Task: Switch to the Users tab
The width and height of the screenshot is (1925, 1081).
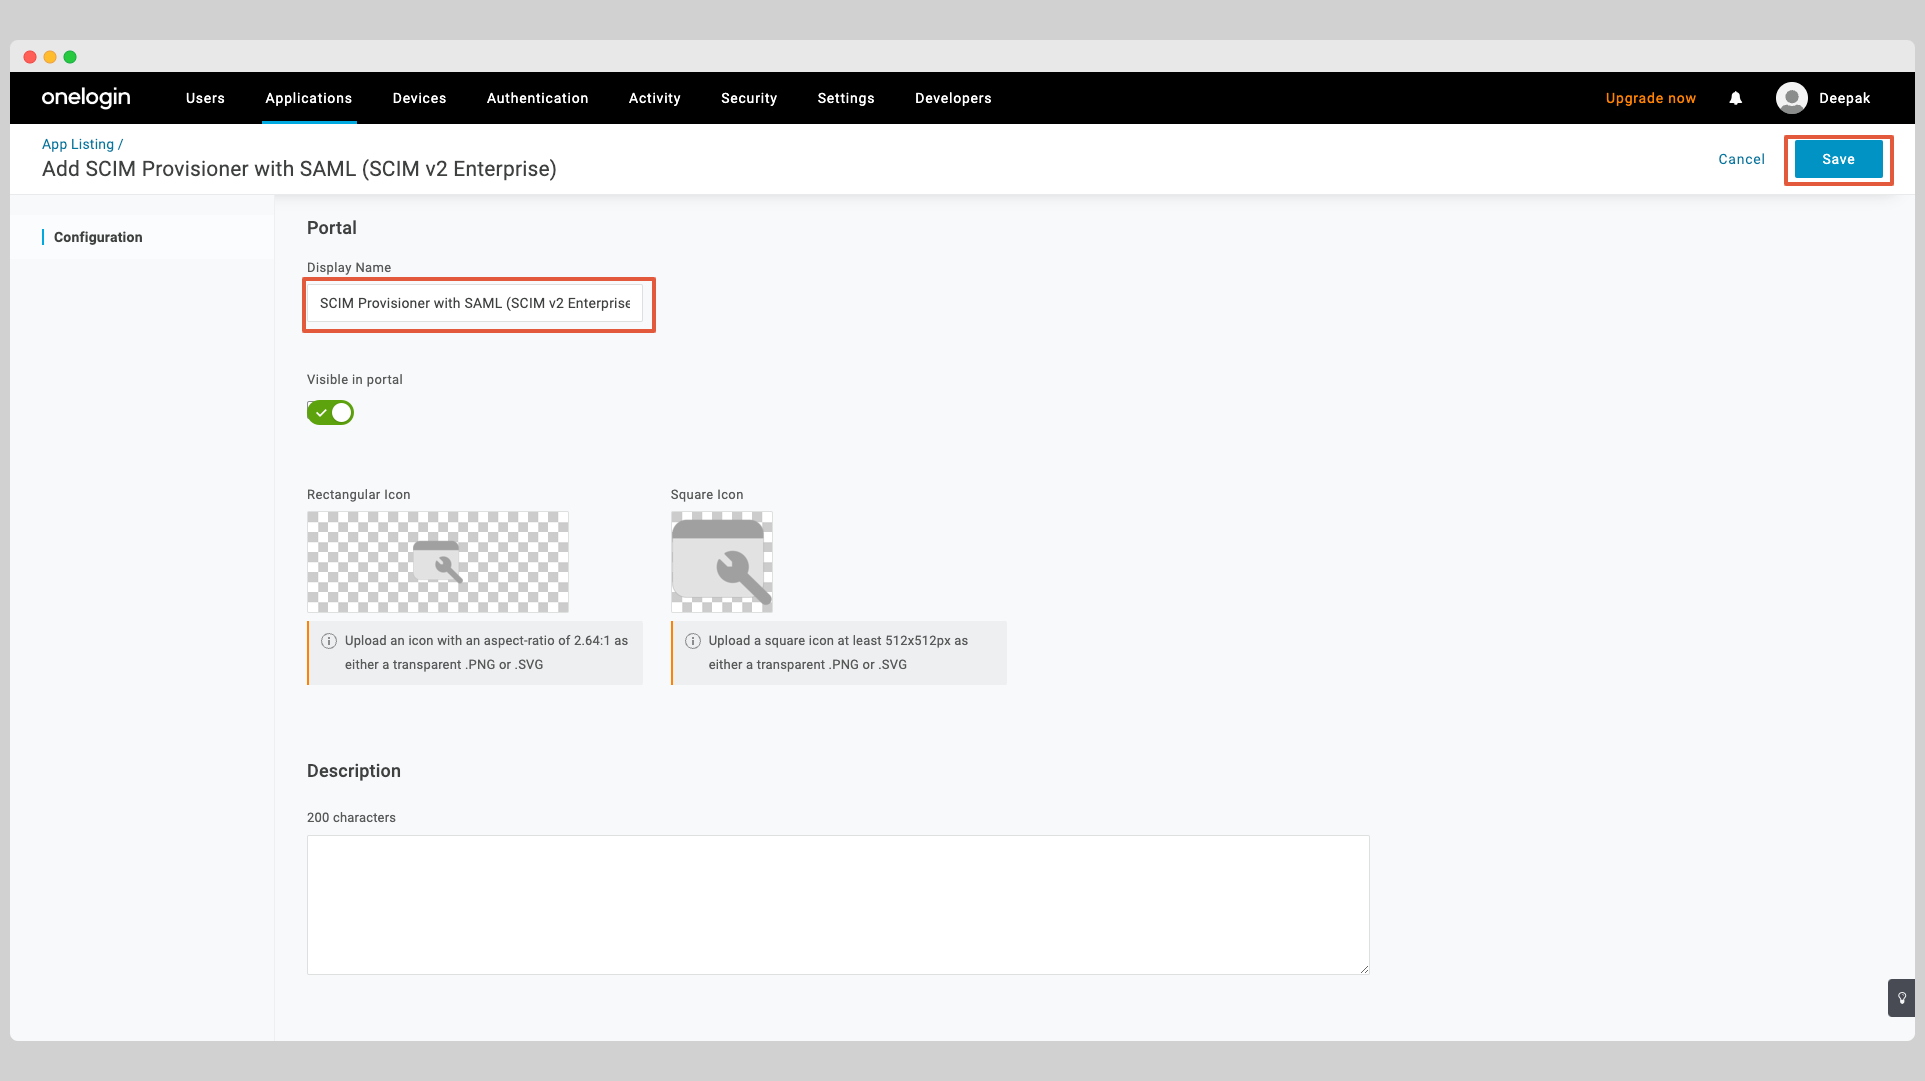Action: [205, 97]
